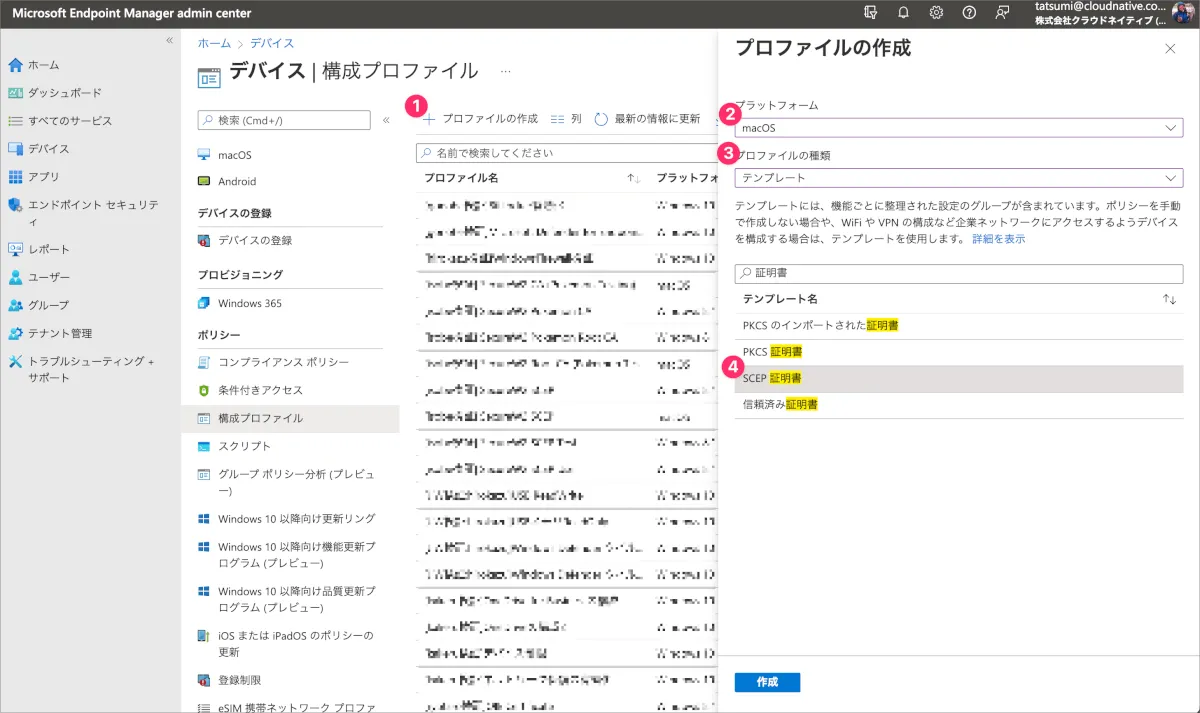
Task: Open the feedback icon in header
Action: tap(1002, 13)
